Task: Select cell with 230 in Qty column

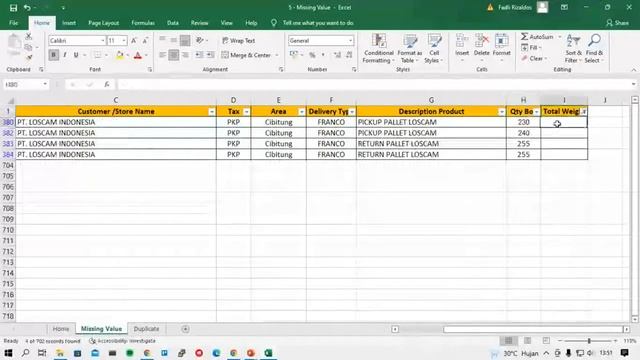Action: [523, 122]
